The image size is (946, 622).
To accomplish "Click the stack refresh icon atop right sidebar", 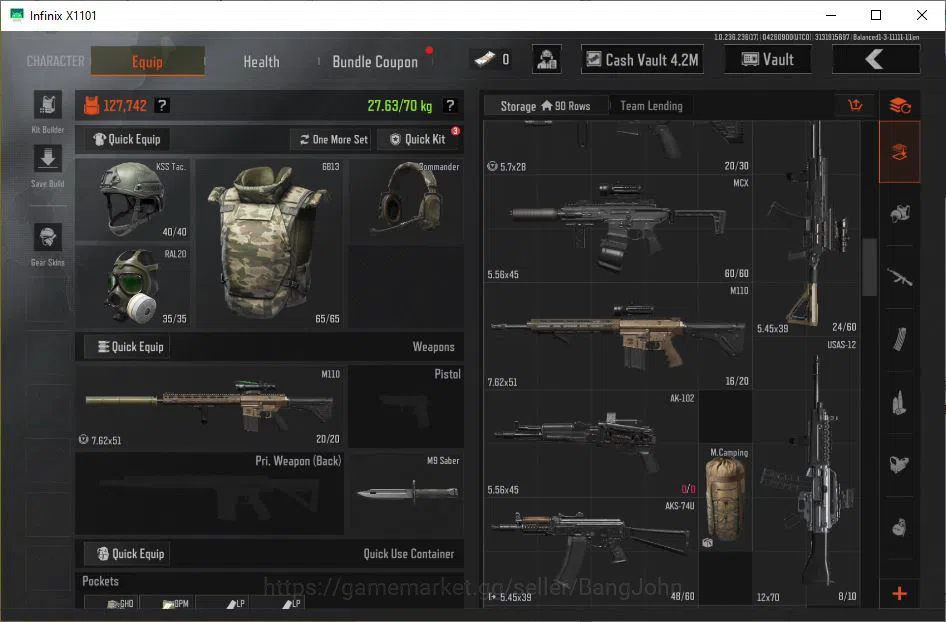I will 900,106.
